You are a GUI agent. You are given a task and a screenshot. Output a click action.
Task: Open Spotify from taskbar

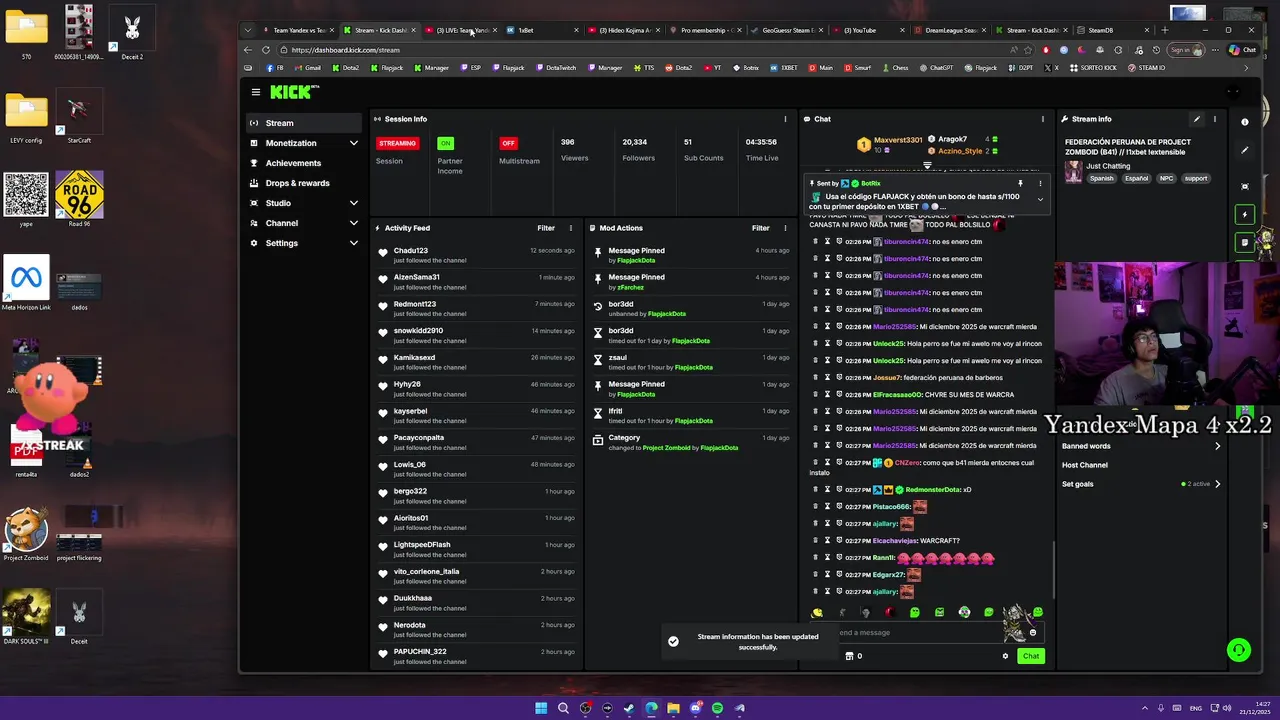tap(717, 708)
